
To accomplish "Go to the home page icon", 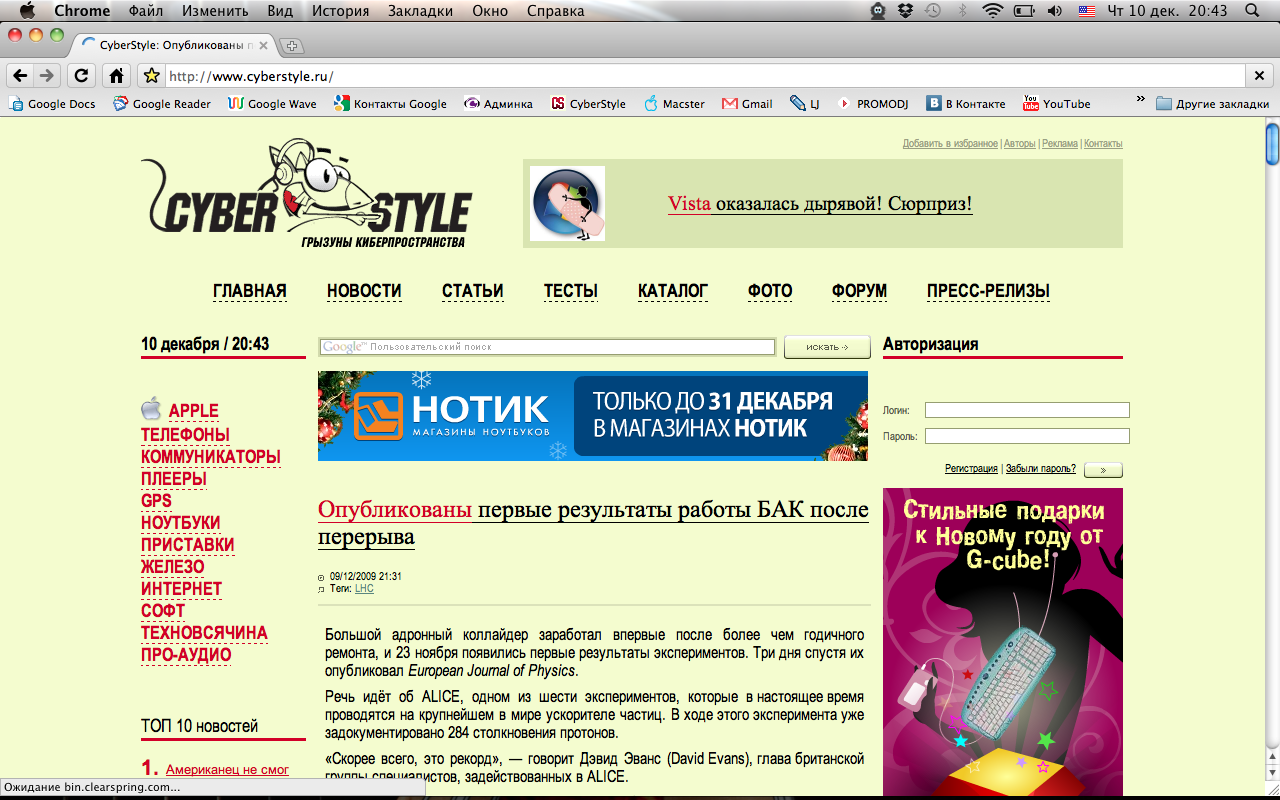I will point(116,75).
